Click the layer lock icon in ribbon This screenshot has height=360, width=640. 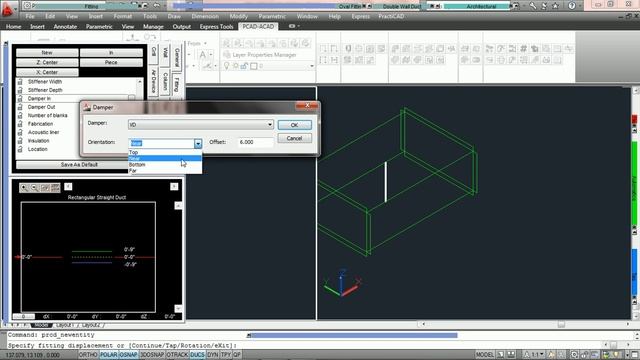pos(244,66)
